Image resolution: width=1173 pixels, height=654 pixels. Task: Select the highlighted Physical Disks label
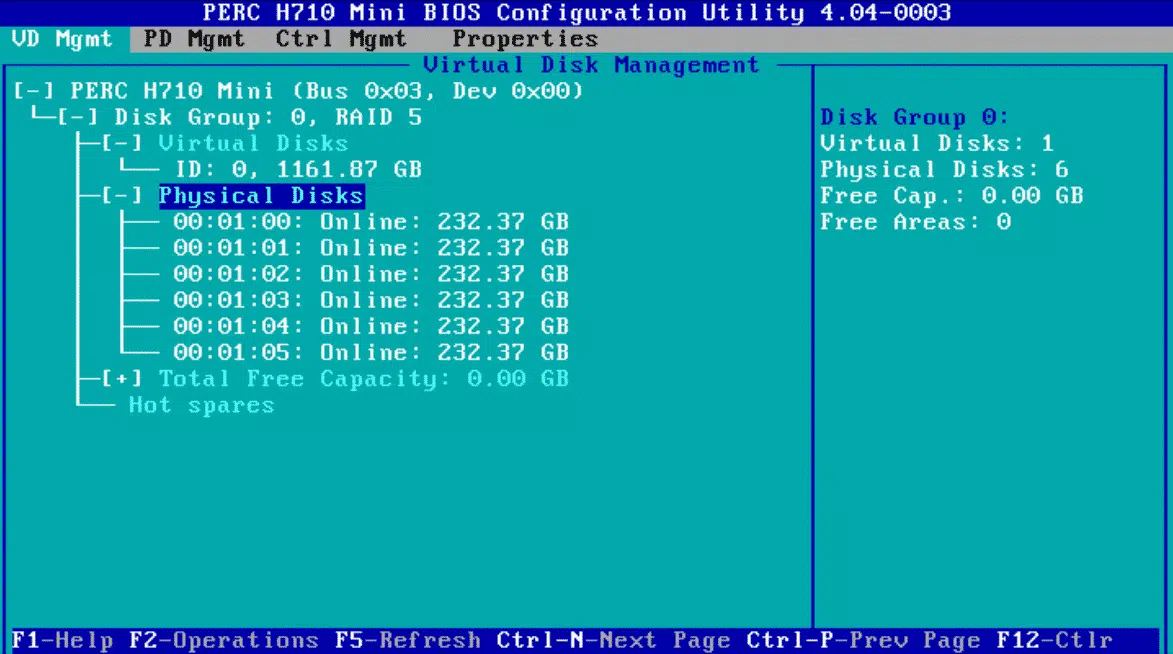[x=261, y=196]
